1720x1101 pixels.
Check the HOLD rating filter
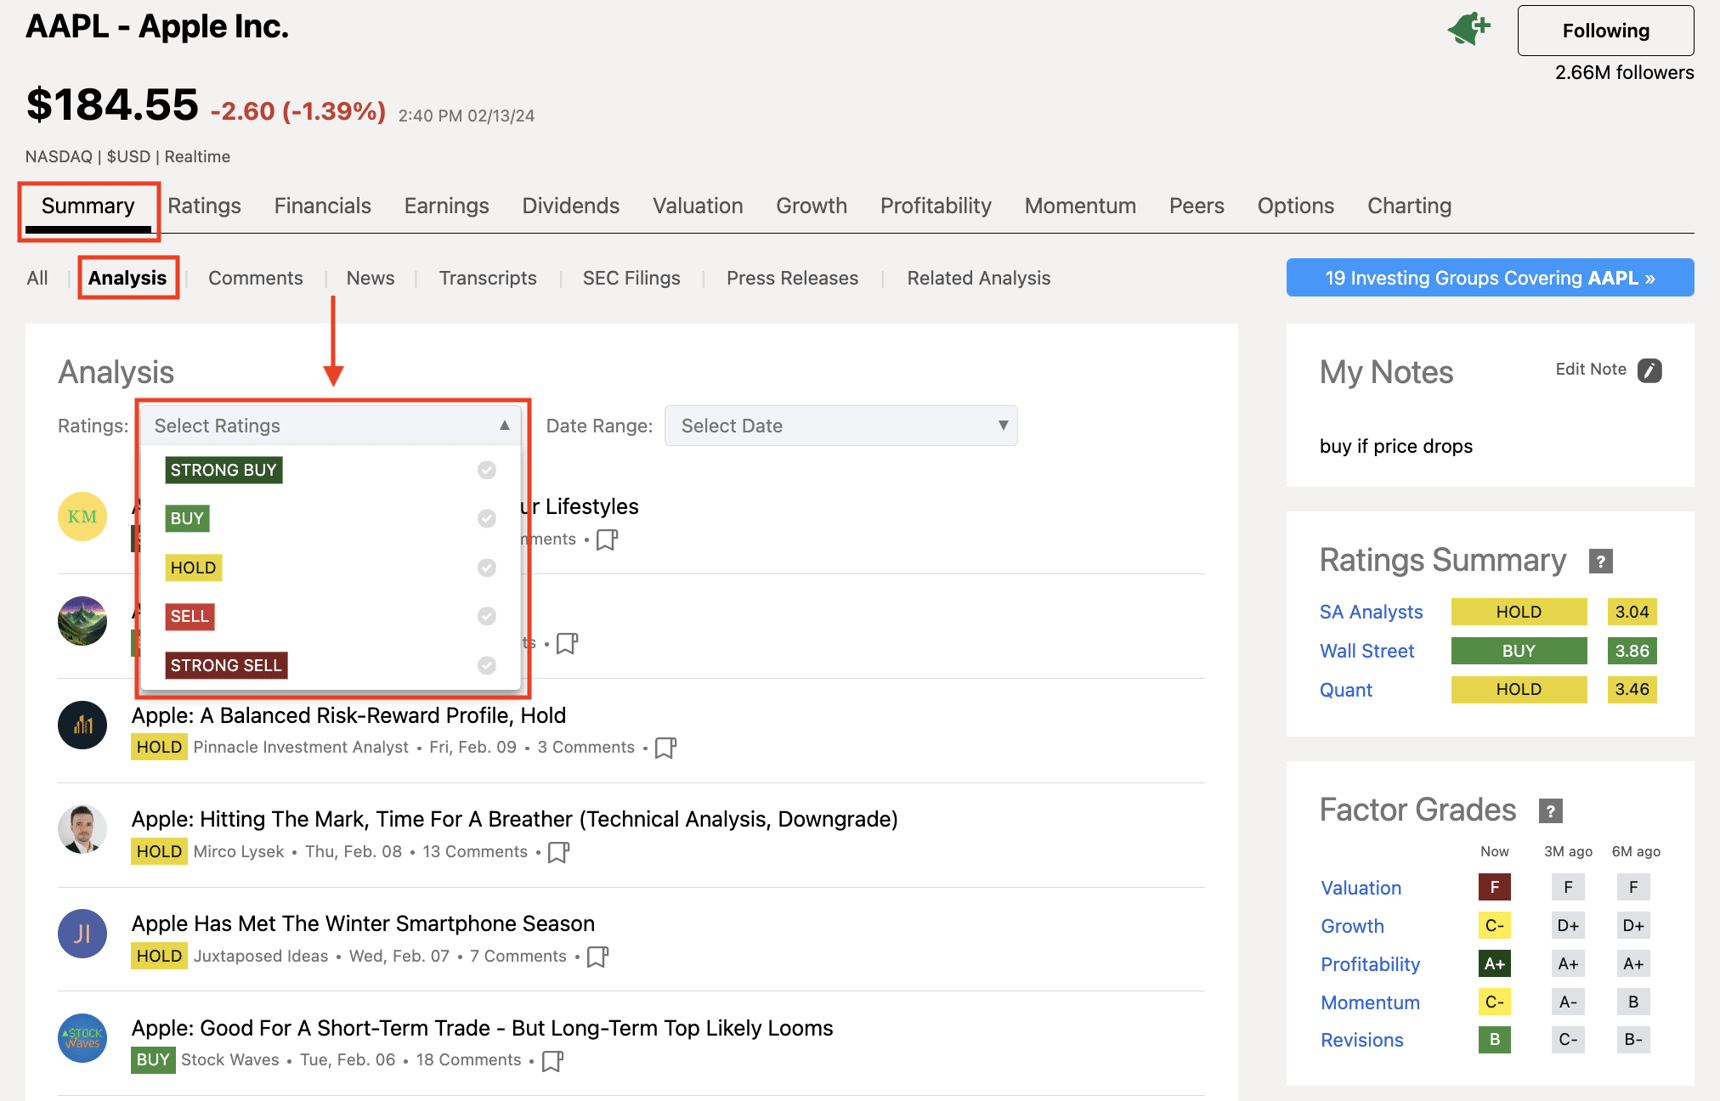487,567
